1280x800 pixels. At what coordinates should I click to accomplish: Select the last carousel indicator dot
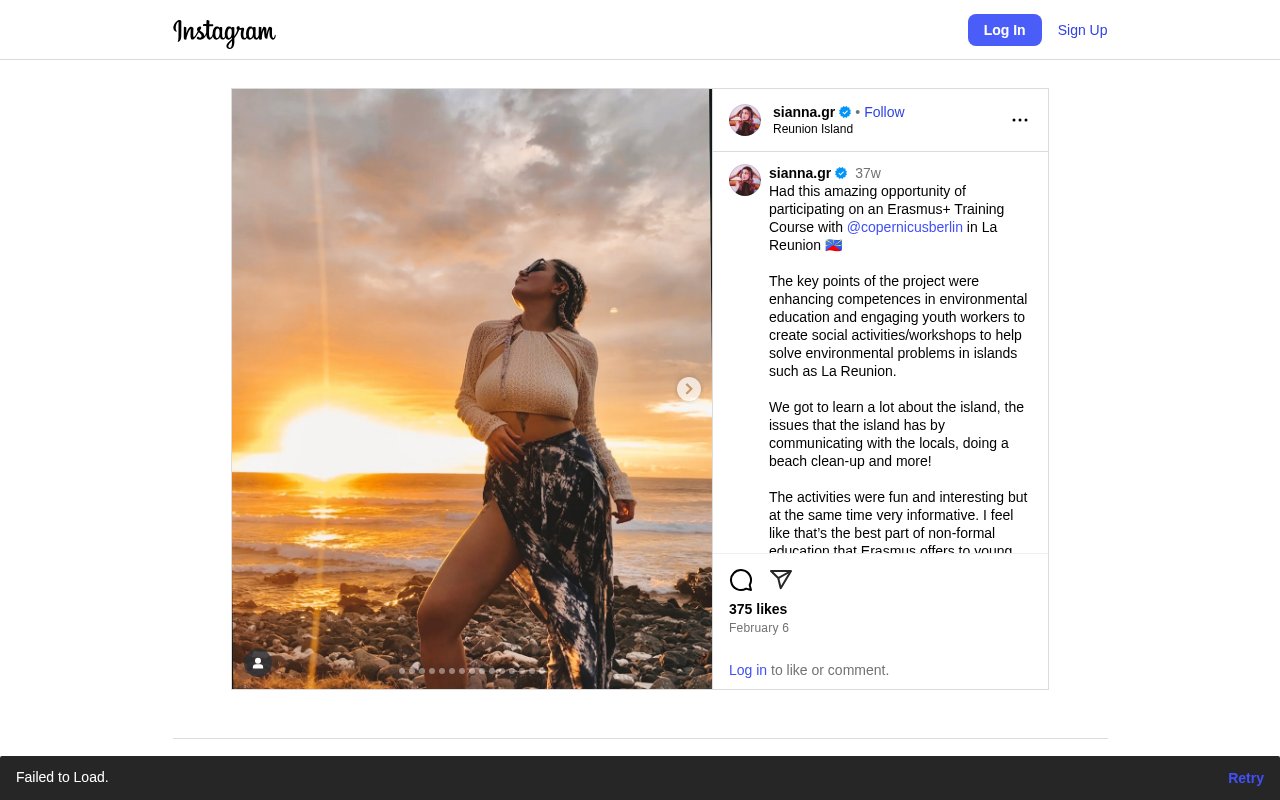coord(542,671)
